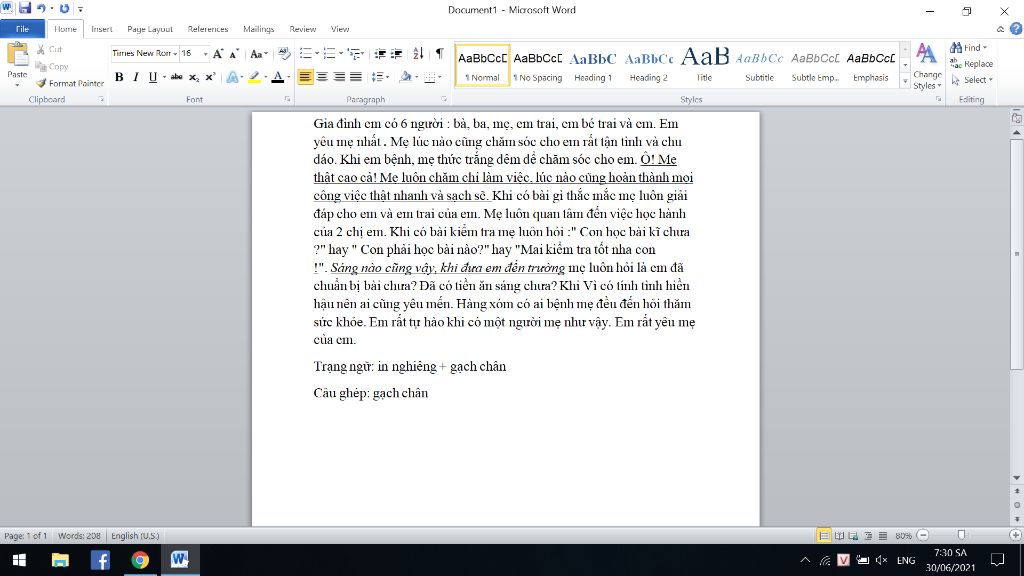Open the Select dropdown in Editing
Viewport: 1024px width, 576px height.
[x=972, y=80]
